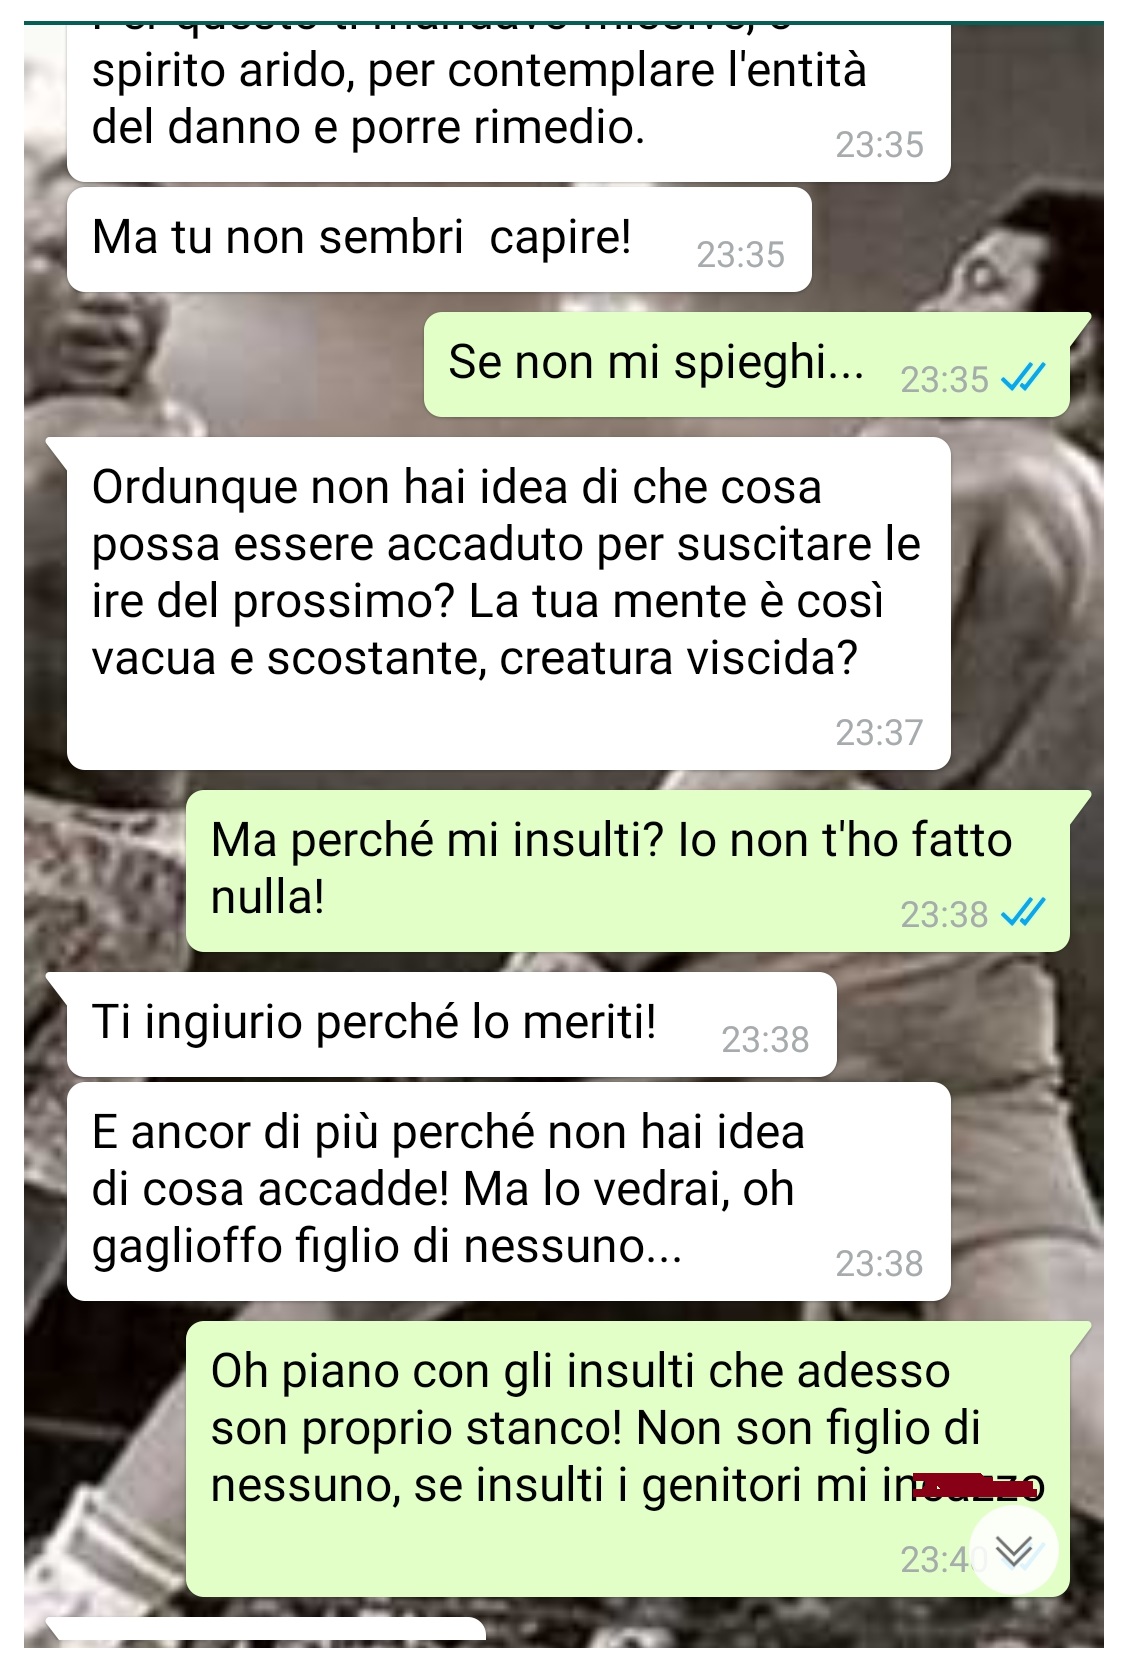Select the message 'Ma tu non sembri capire!'
The width and height of the screenshot is (1132, 1680).
click(x=439, y=240)
